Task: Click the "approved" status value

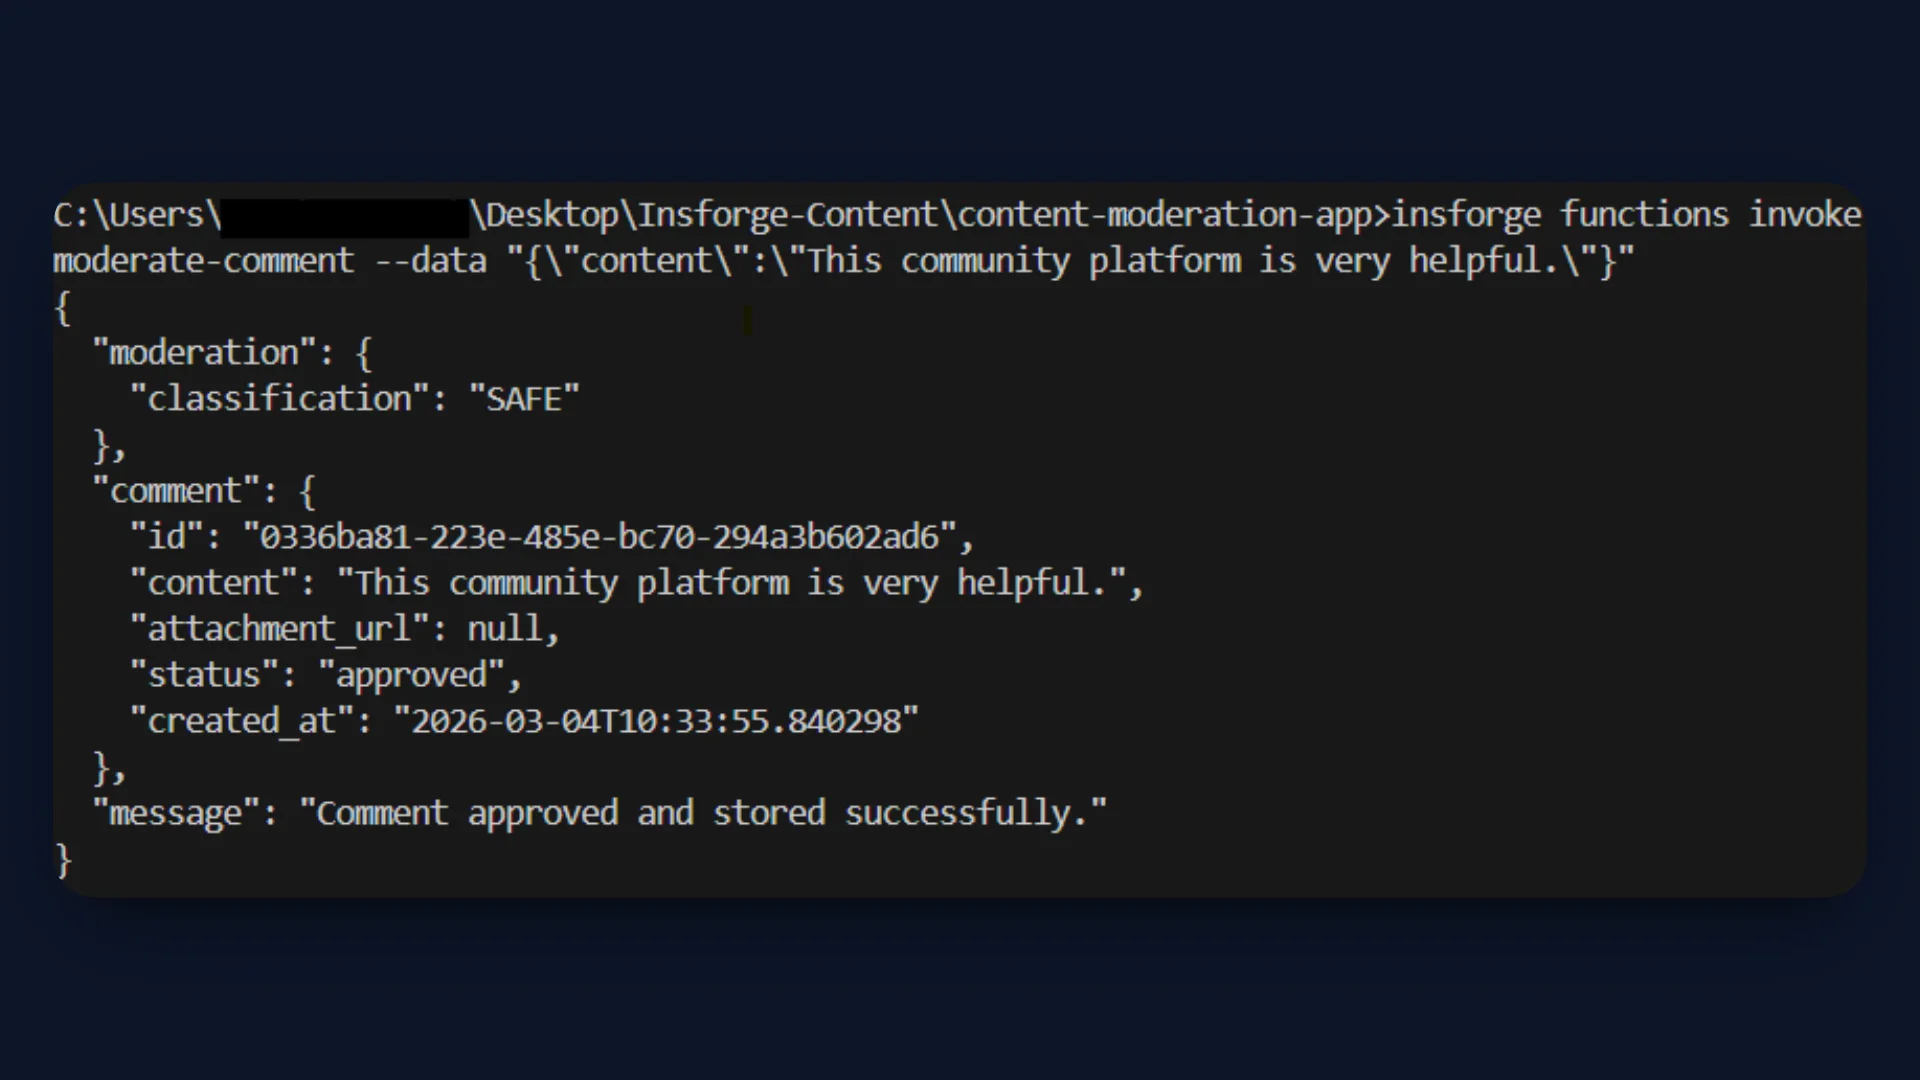Action: click(x=411, y=675)
